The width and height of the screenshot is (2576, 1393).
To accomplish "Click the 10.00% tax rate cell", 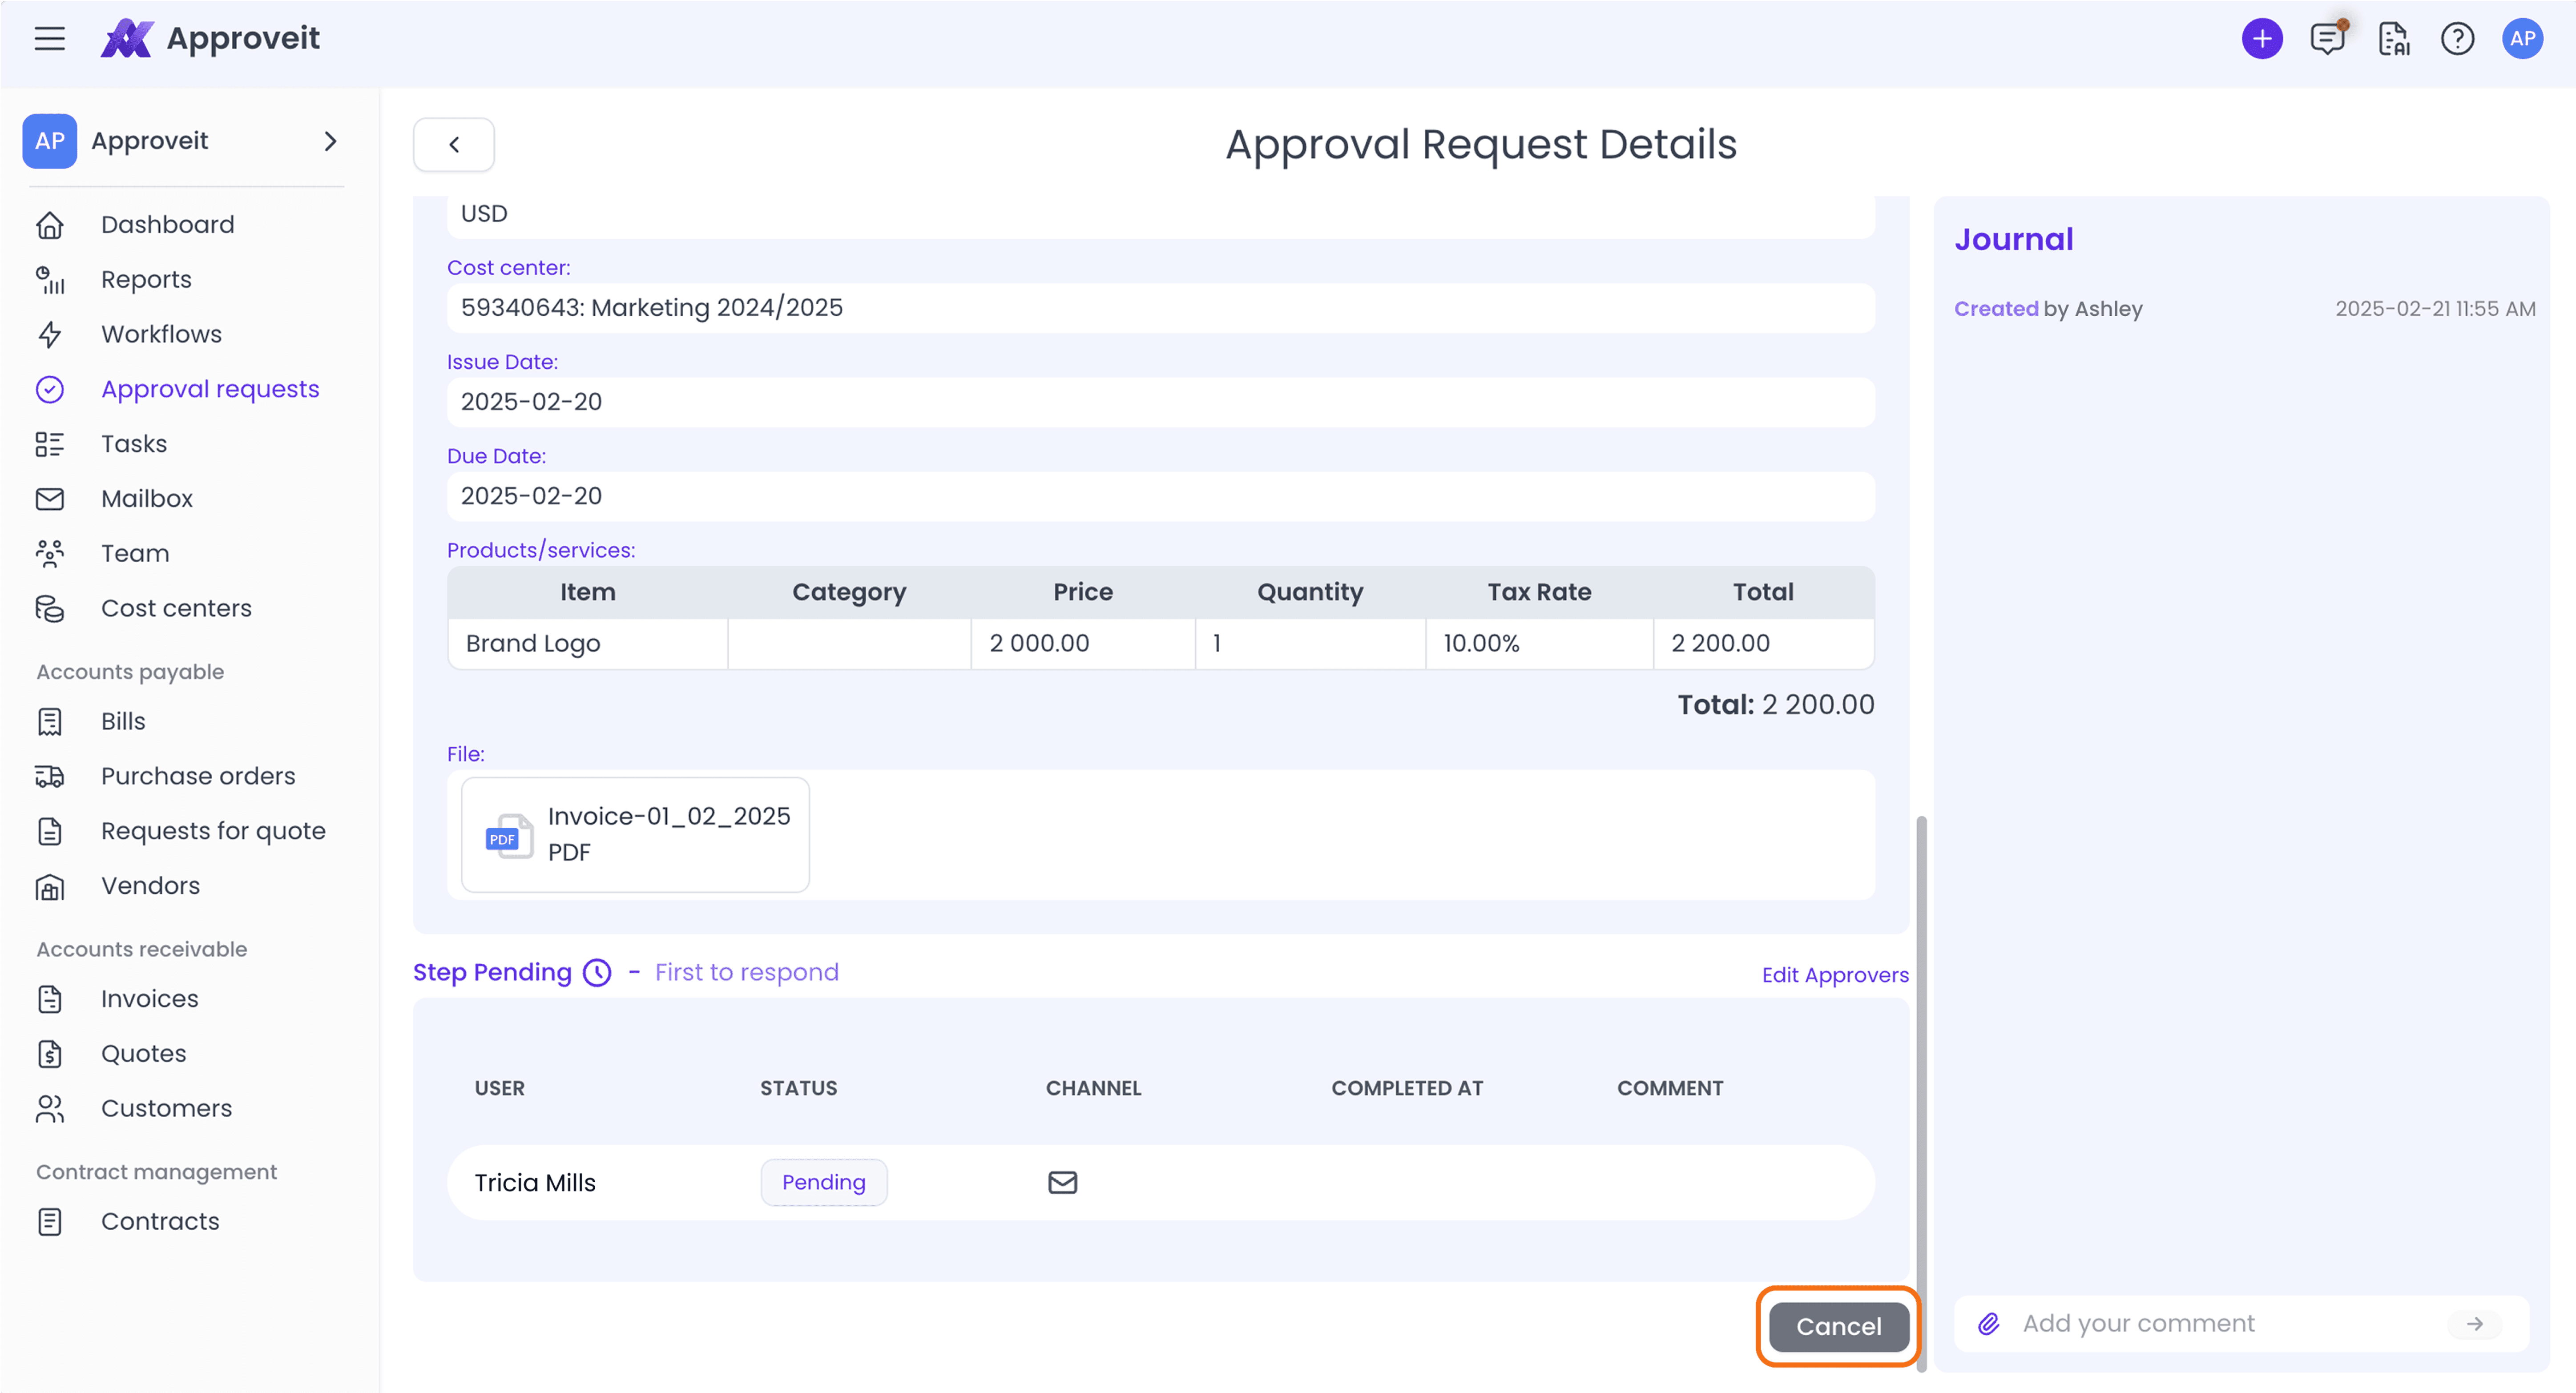I will [x=1539, y=644].
